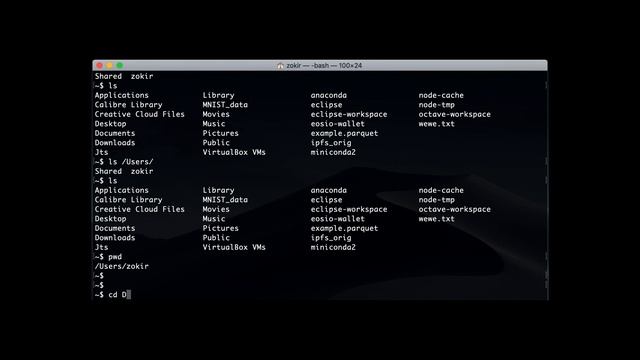Click the block cursor after 'cd D'
The image size is (640, 360).
[129, 295]
